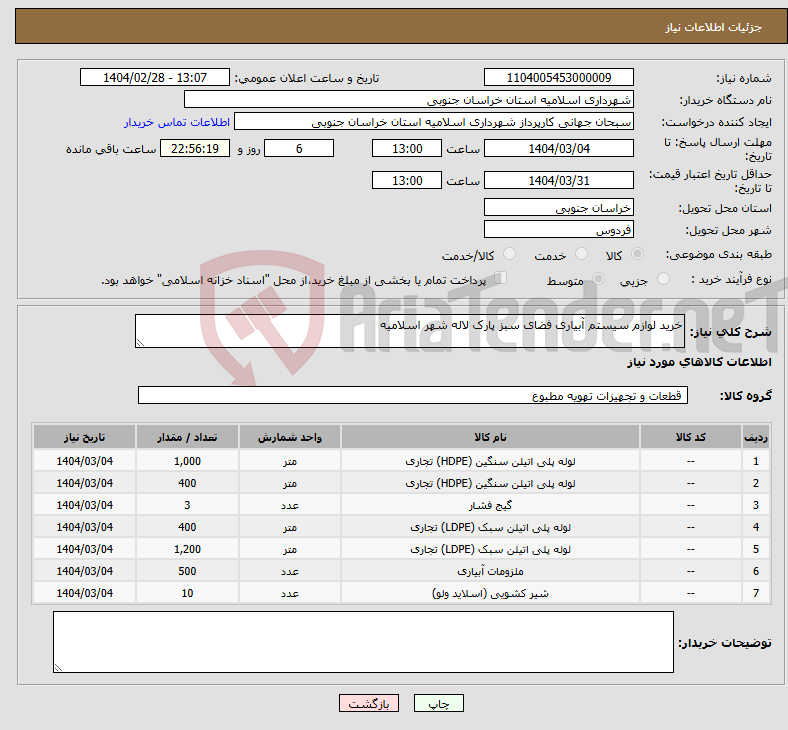Click the response deadline 13:00 time field
Image resolution: width=788 pixels, height=730 pixels.
point(407,149)
